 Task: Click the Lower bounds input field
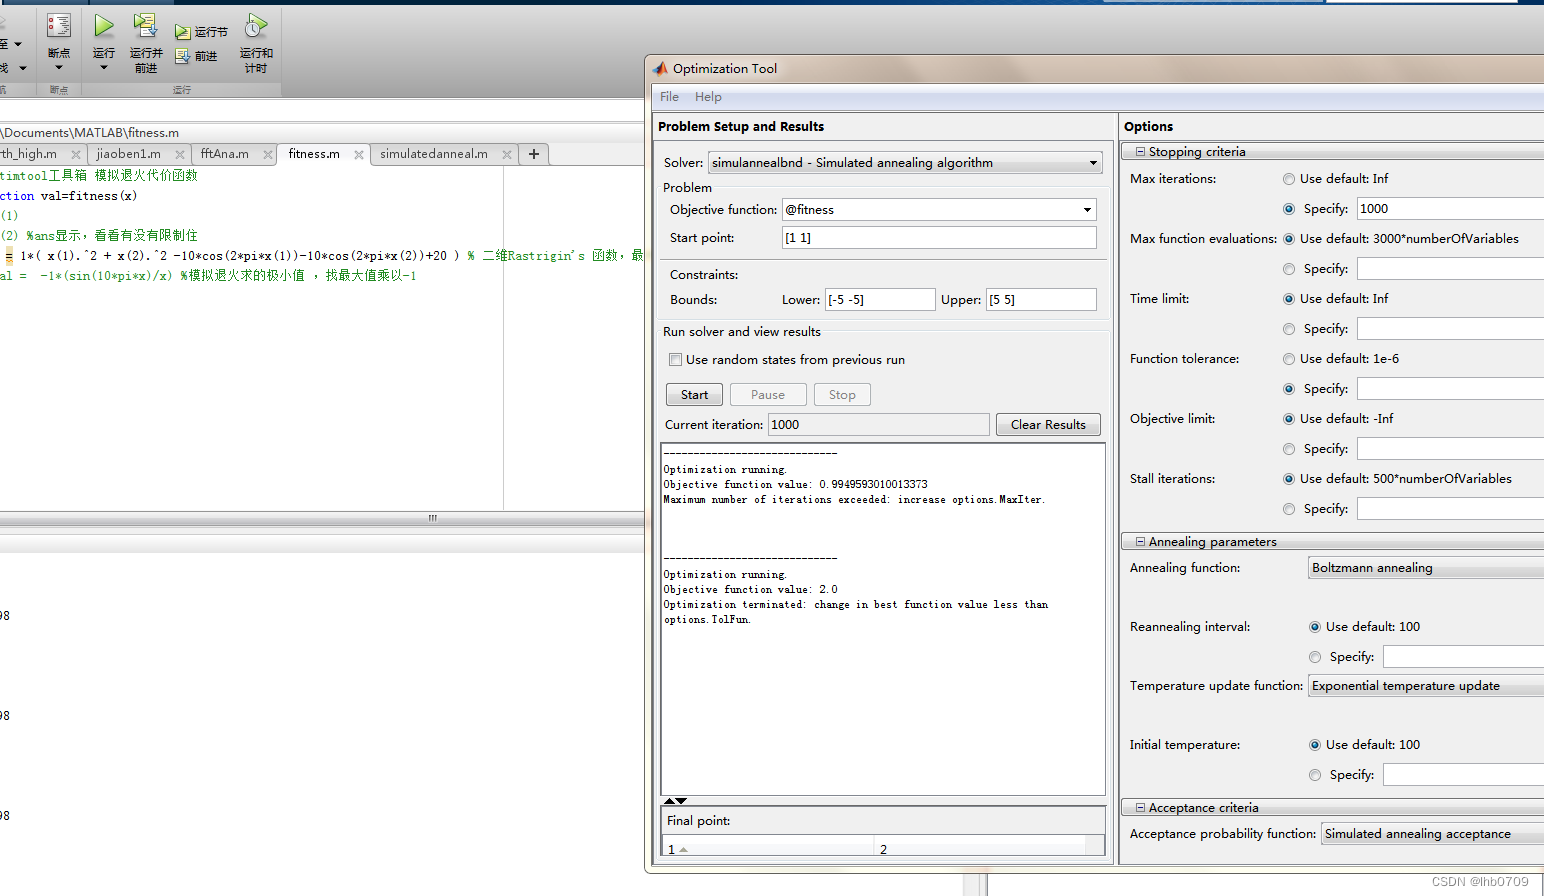point(880,300)
